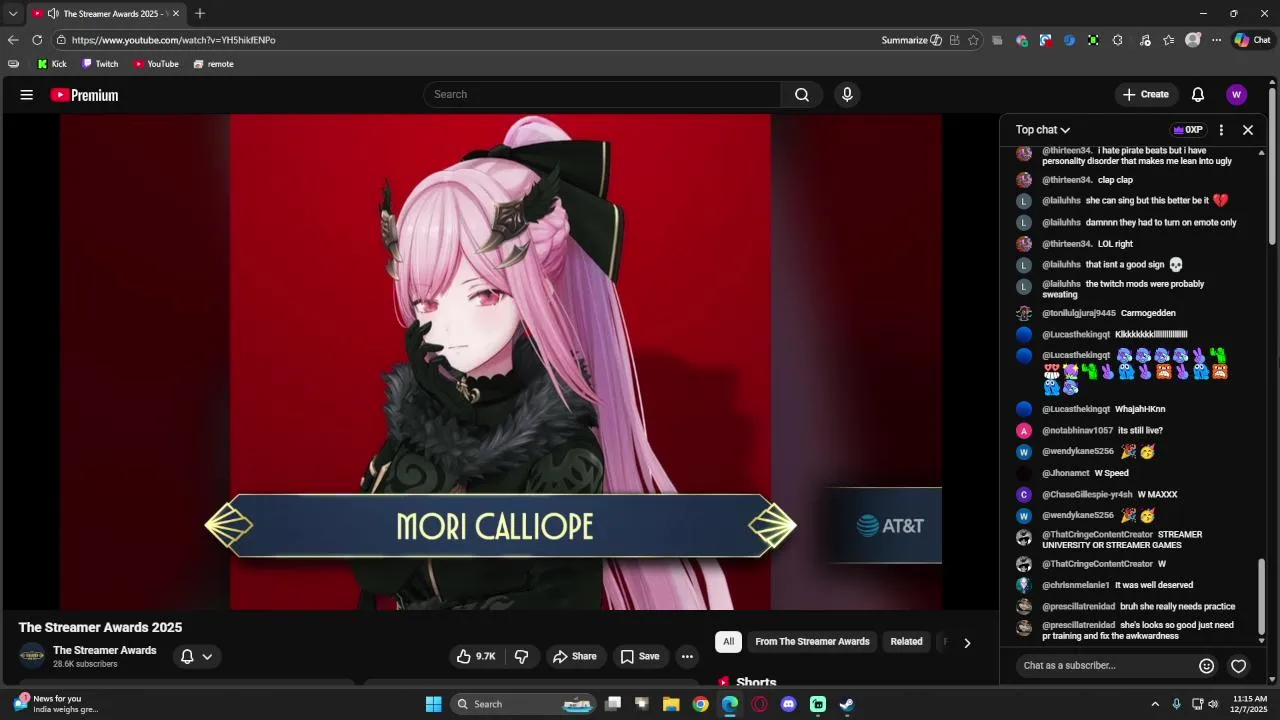Select From The Streamer Awards chip
Viewport: 1280px width, 720px height.
[812, 642]
